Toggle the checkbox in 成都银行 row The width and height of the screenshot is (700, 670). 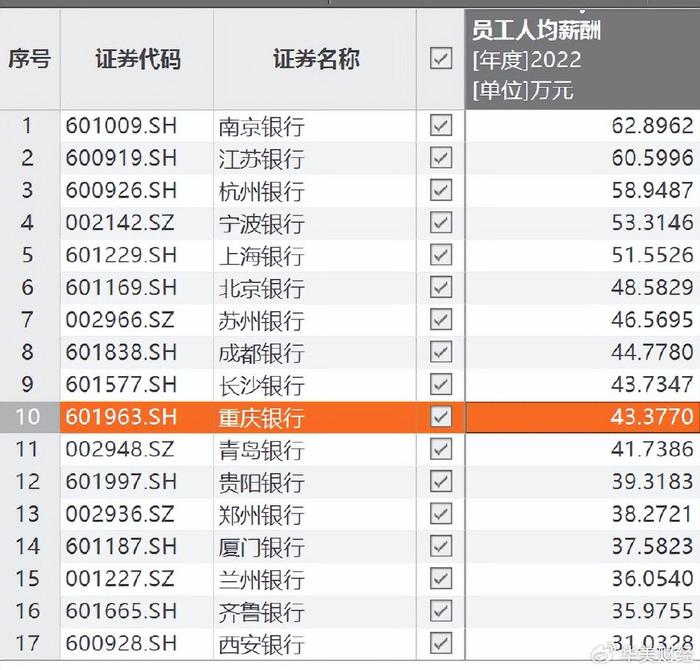tap(441, 352)
